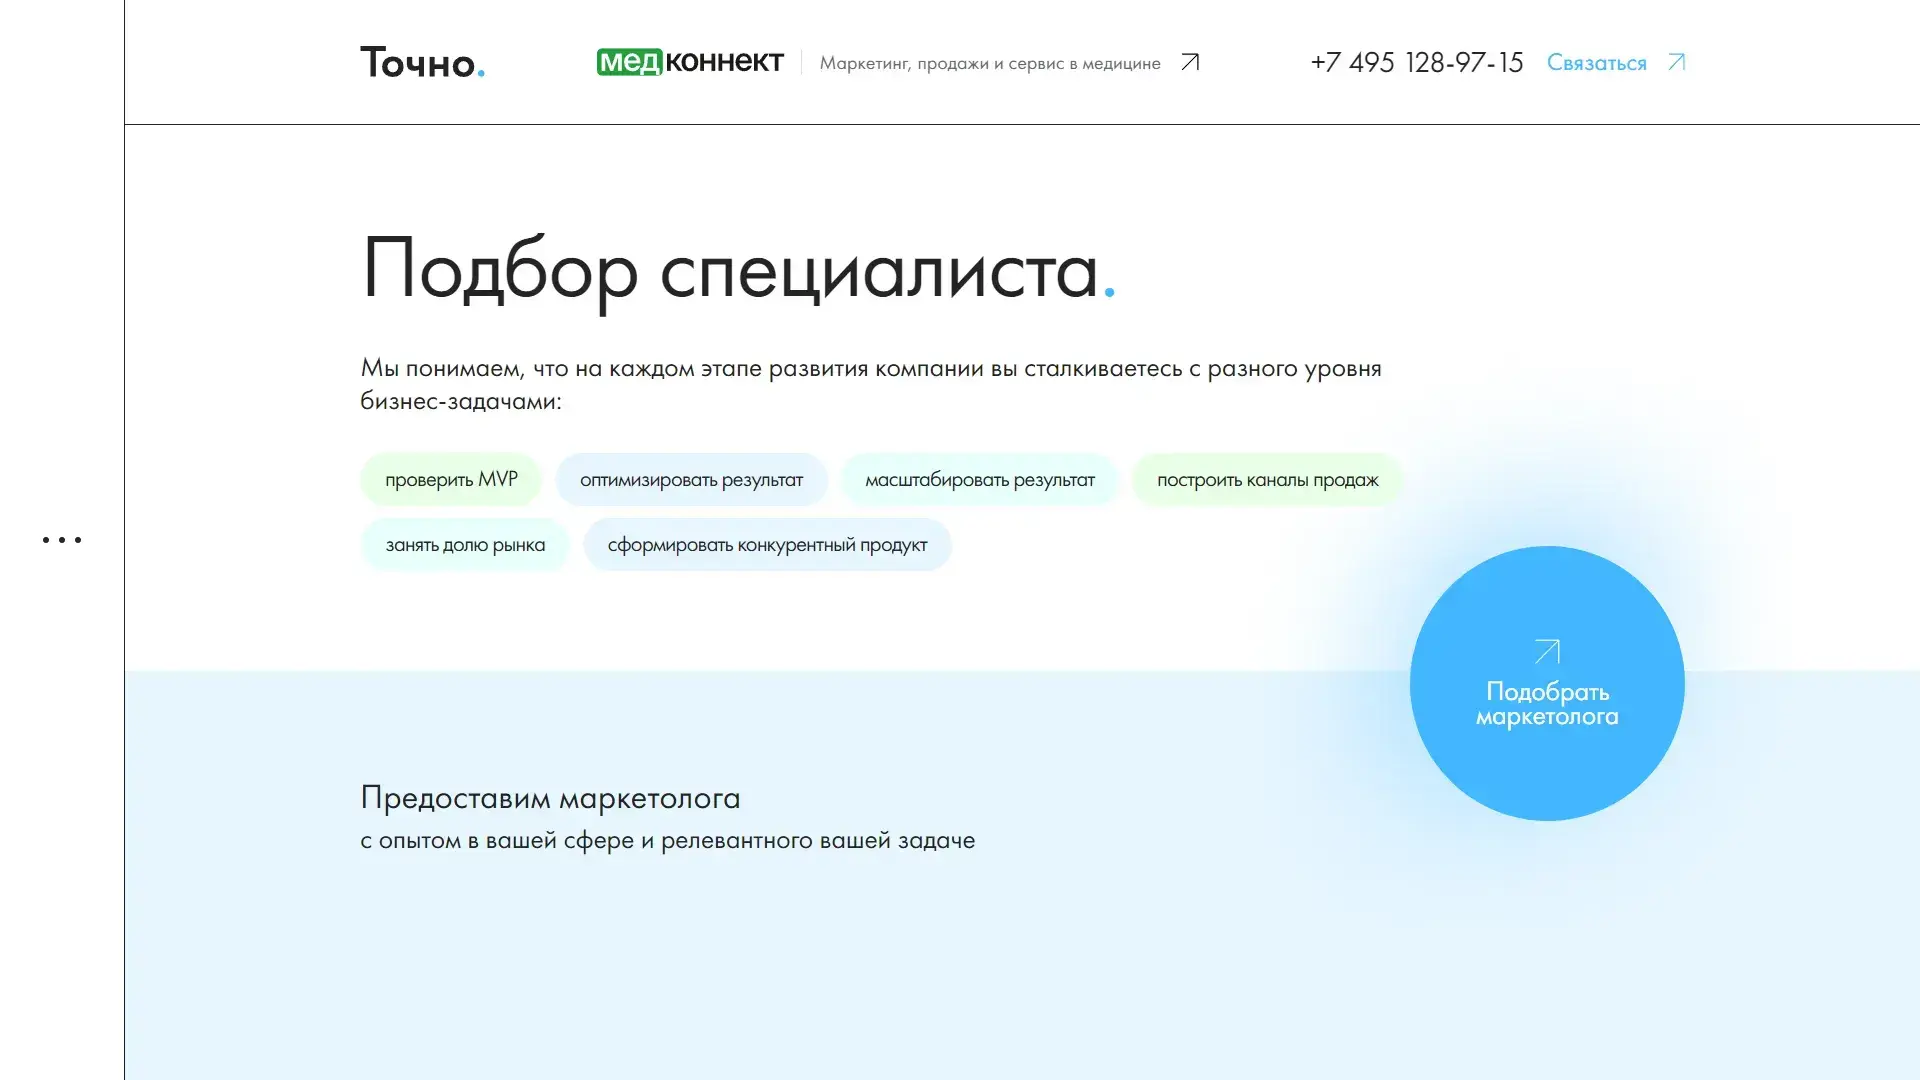Select the занять долю рынка tag
This screenshot has width=1920, height=1080.
point(464,544)
